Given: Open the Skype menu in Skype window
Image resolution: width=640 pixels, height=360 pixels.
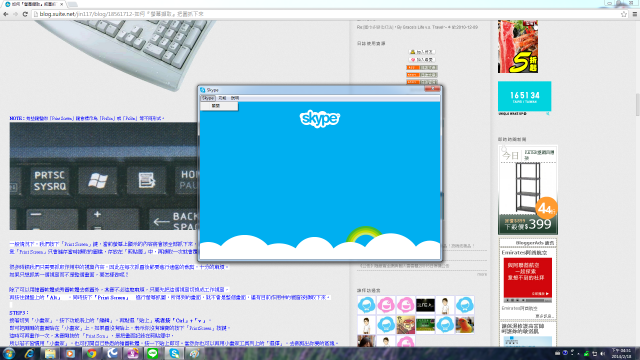Looking at the screenshot, I should tap(208, 98).
